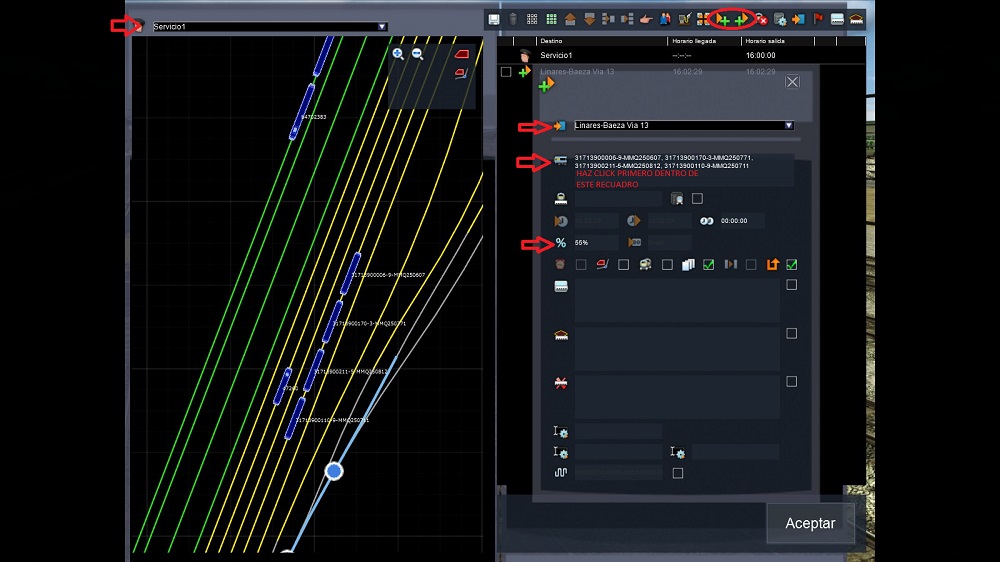1000x562 pixels.
Task: Click the alarm clock icon
Action: [x=560, y=264]
